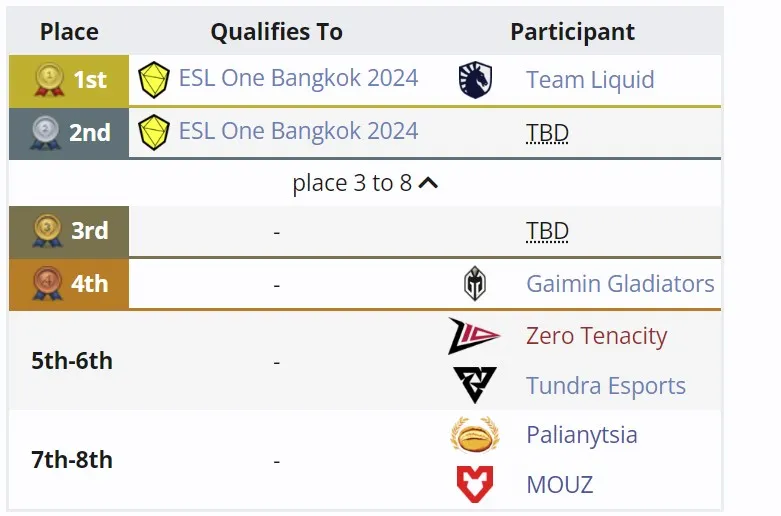
Task: Click the chevron arrow beside place 3 to 8
Action: pos(428,183)
